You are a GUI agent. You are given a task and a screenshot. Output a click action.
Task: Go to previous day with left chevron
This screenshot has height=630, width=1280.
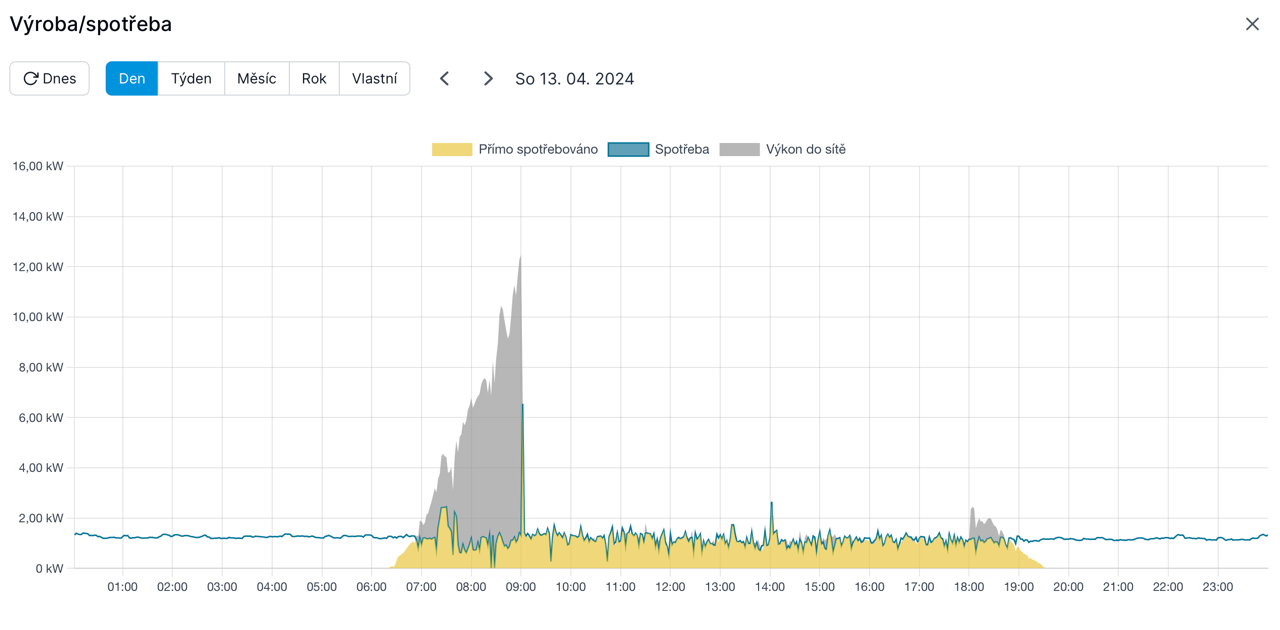point(445,79)
